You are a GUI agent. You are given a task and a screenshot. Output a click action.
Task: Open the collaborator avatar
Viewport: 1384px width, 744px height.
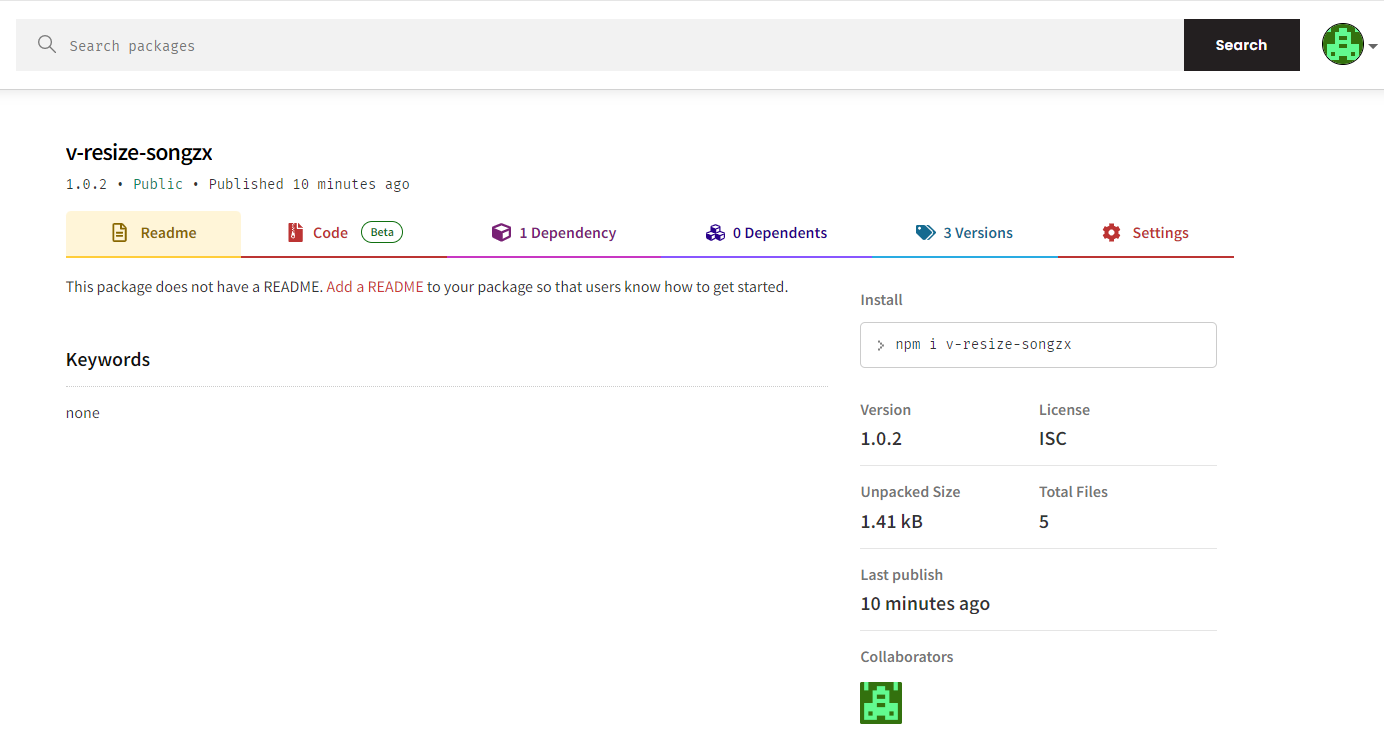pyautogui.click(x=881, y=703)
